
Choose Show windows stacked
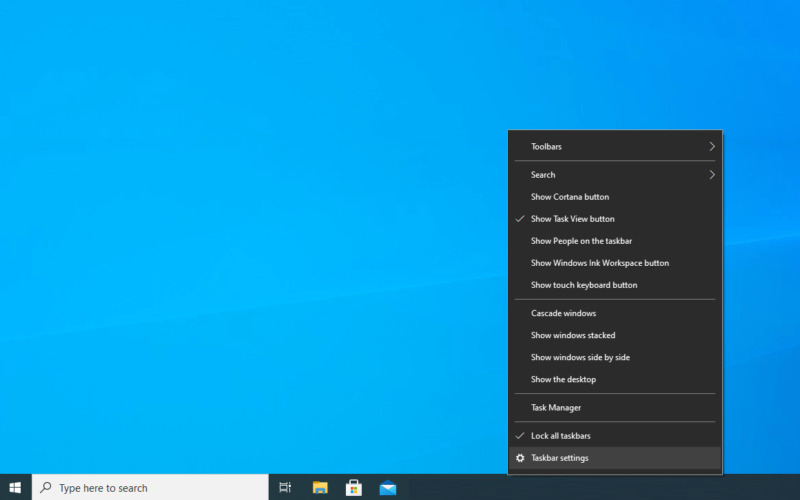pos(615,335)
